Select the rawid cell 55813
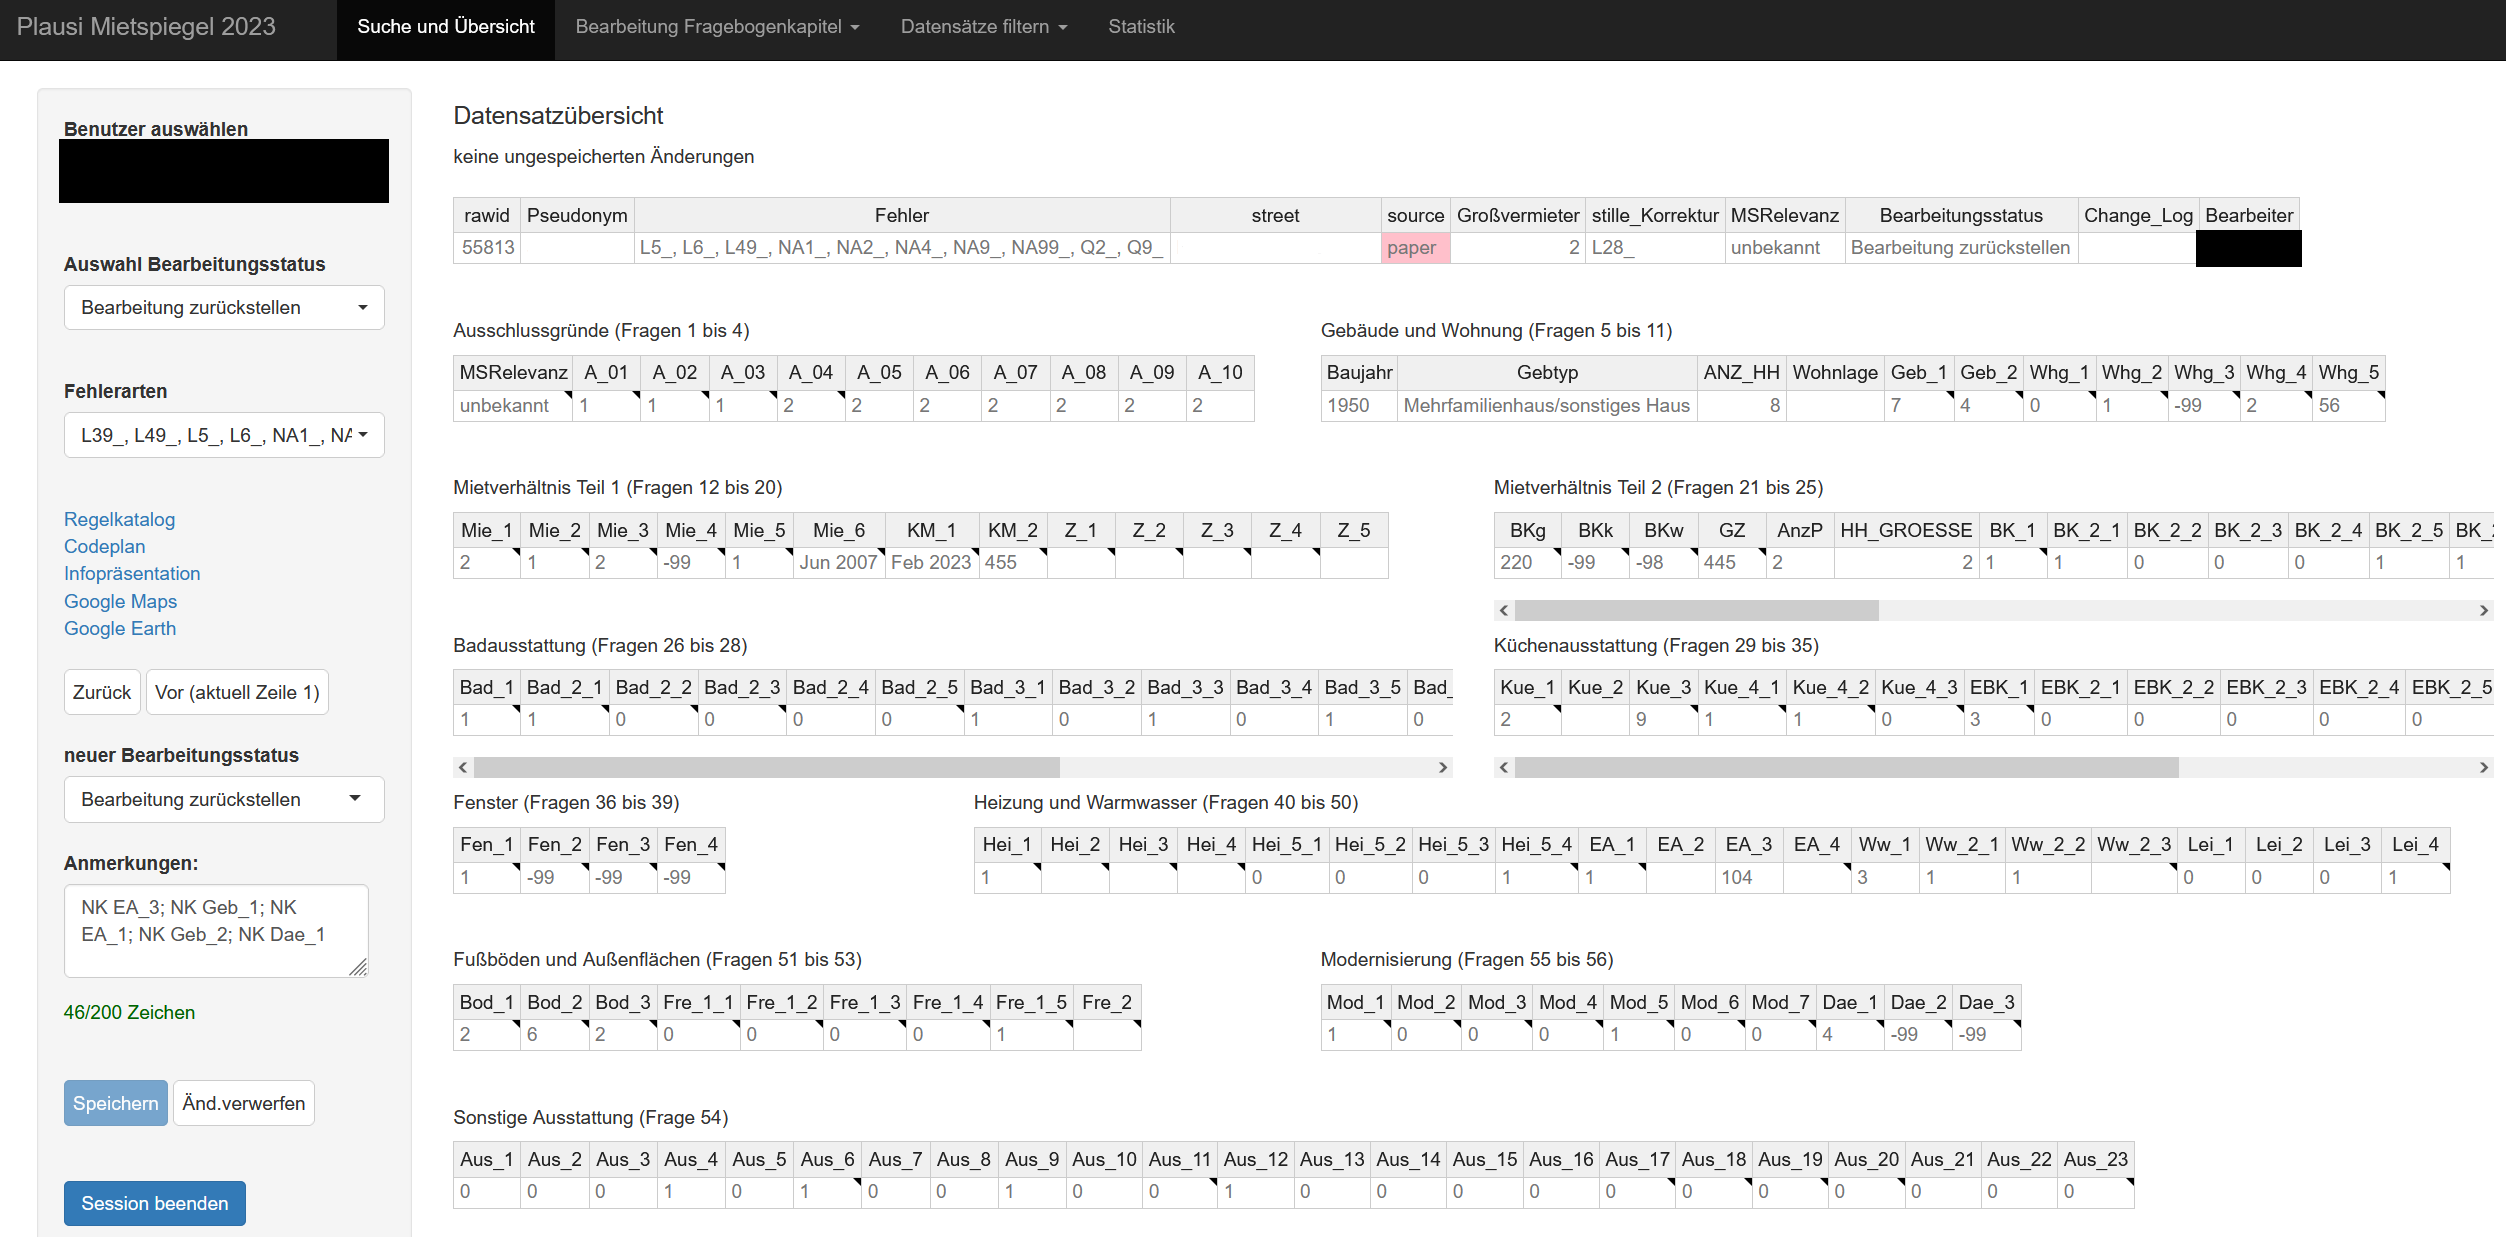Viewport: 2506px width, 1237px height. [488, 247]
